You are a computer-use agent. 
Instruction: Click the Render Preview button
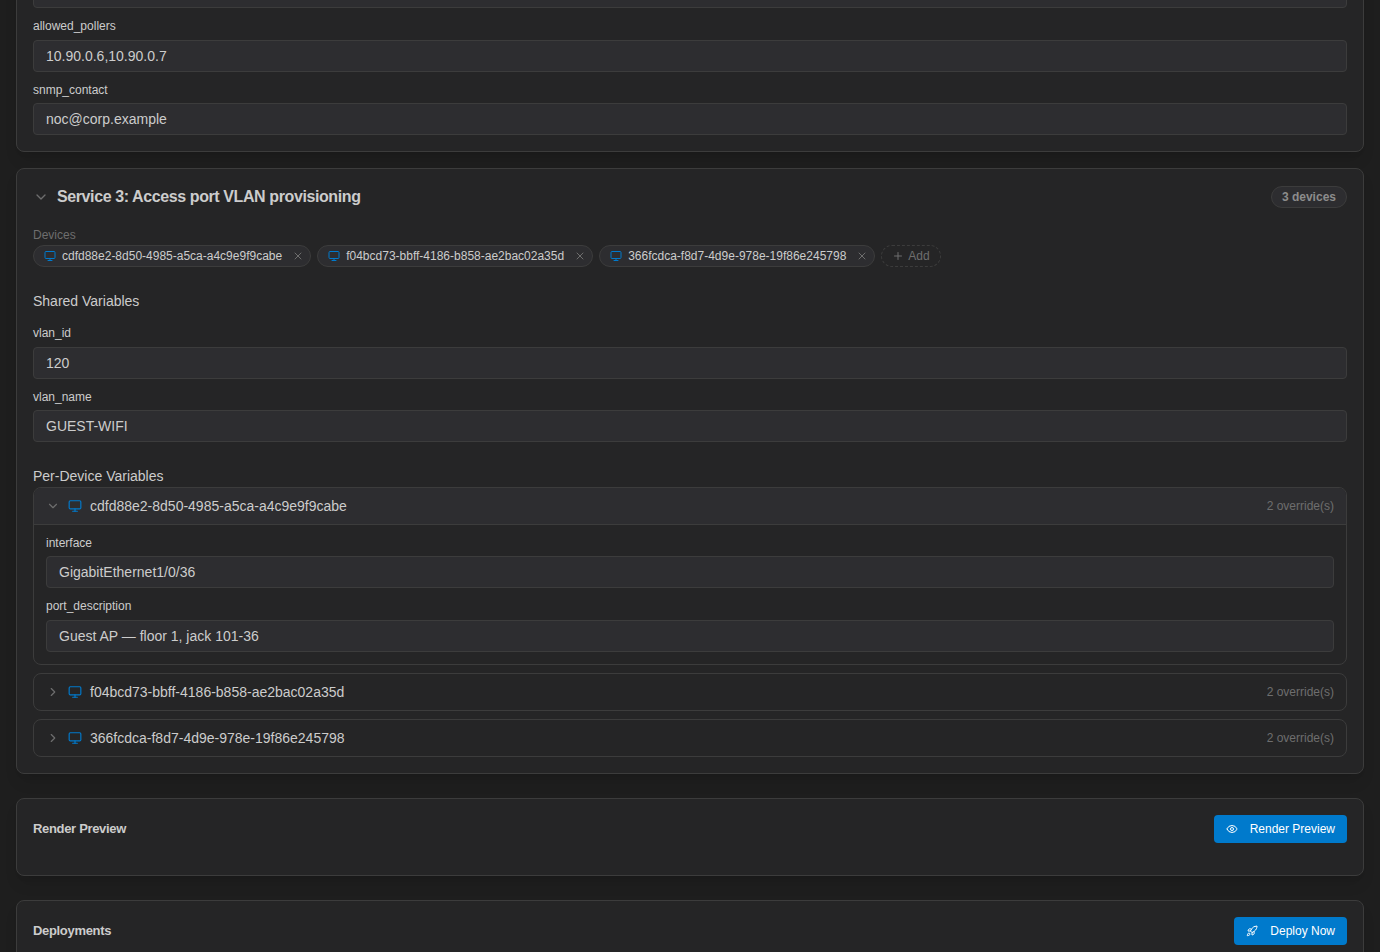click(x=1280, y=829)
